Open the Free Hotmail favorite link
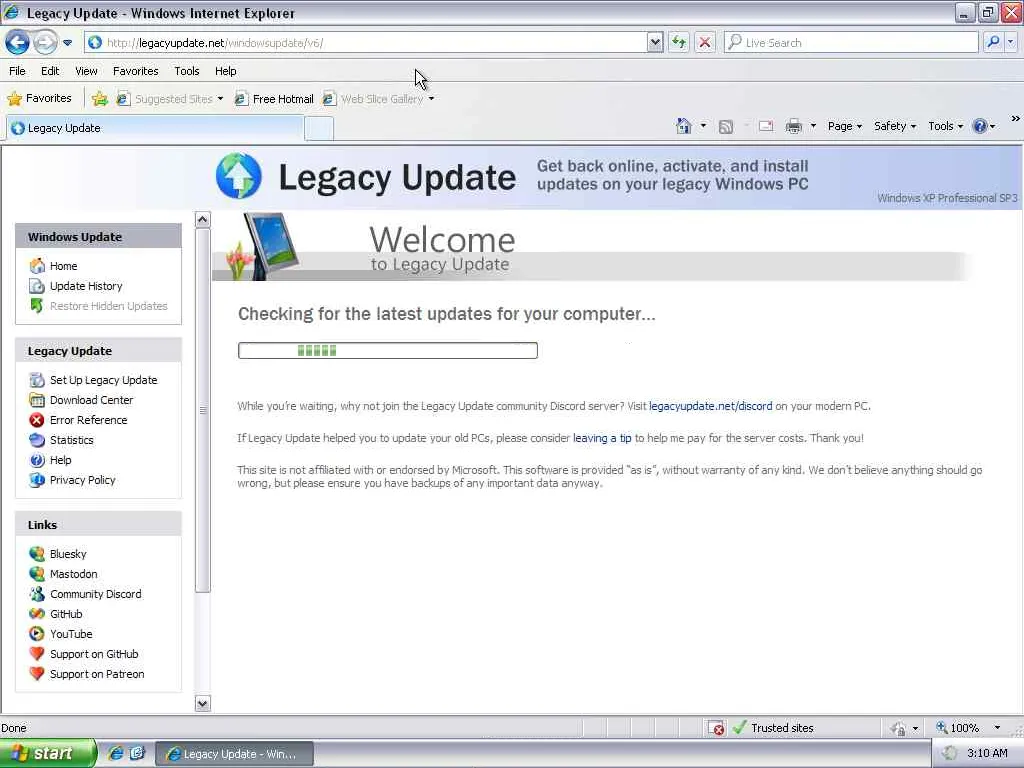Viewport: 1024px width, 768px height. click(274, 99)
